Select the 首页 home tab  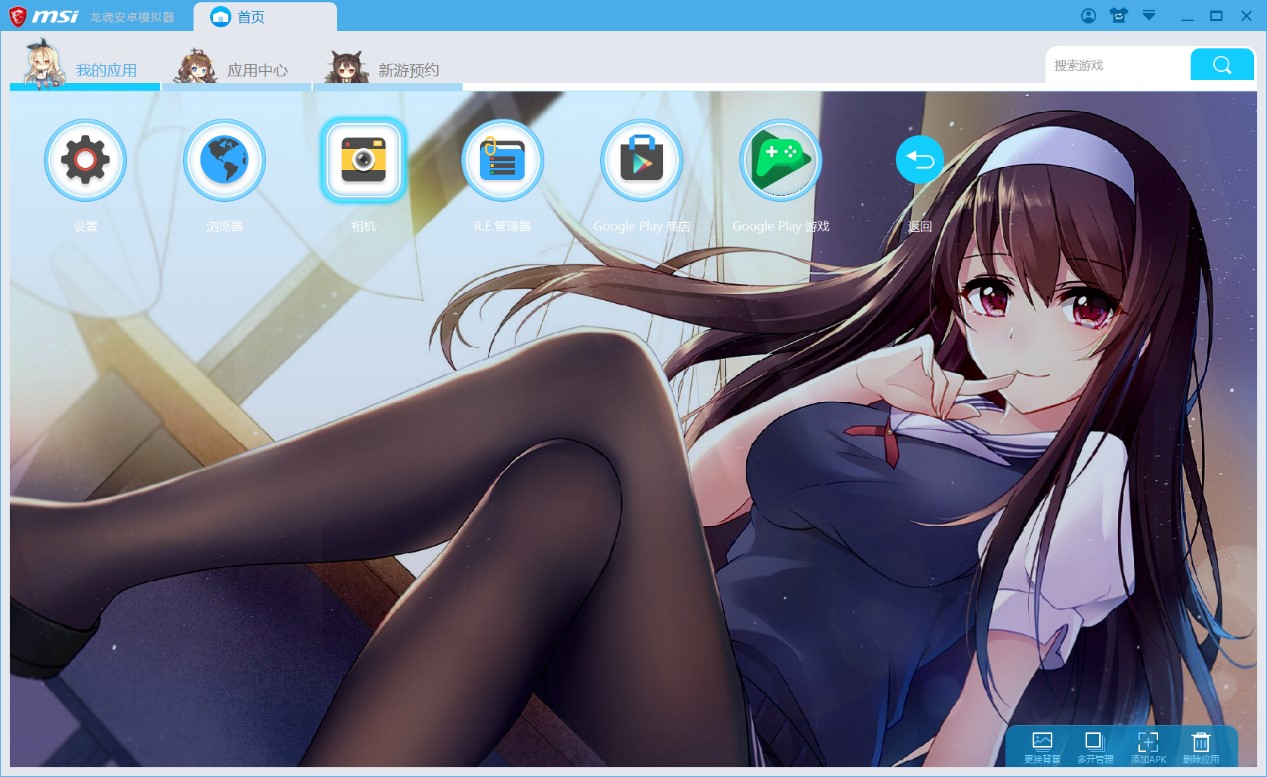tap(251, 17)
